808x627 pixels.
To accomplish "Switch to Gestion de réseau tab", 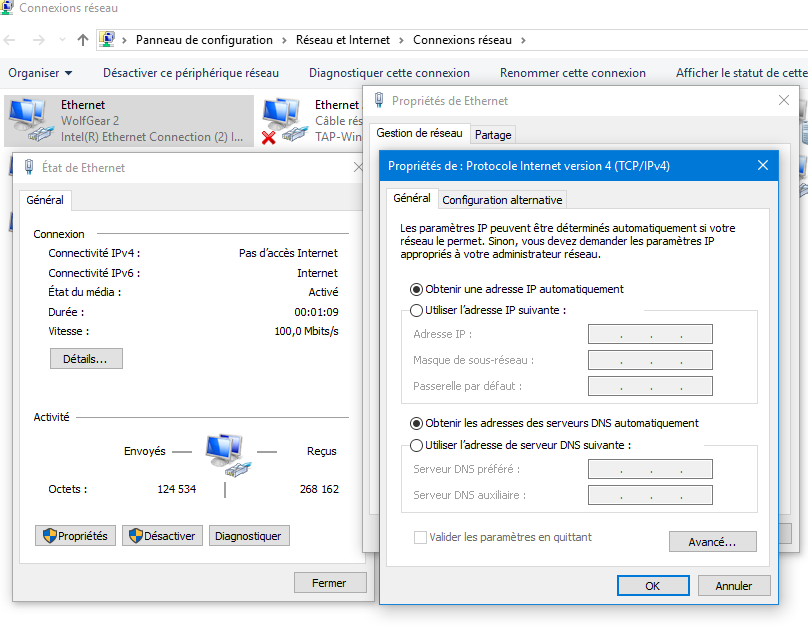I will [419, 133].
